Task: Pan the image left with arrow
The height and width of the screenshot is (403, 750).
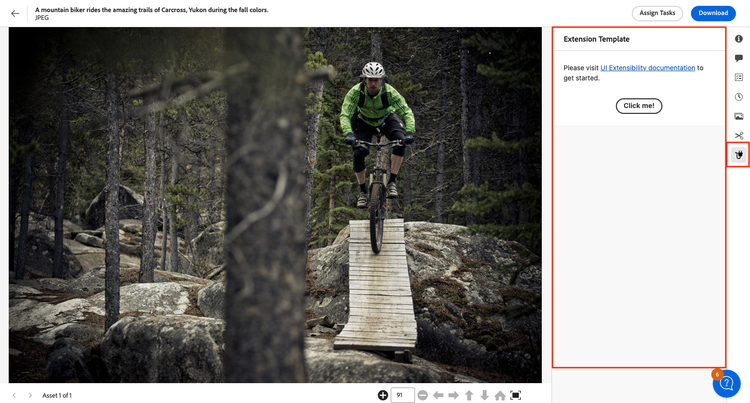Action: point(438,395)
